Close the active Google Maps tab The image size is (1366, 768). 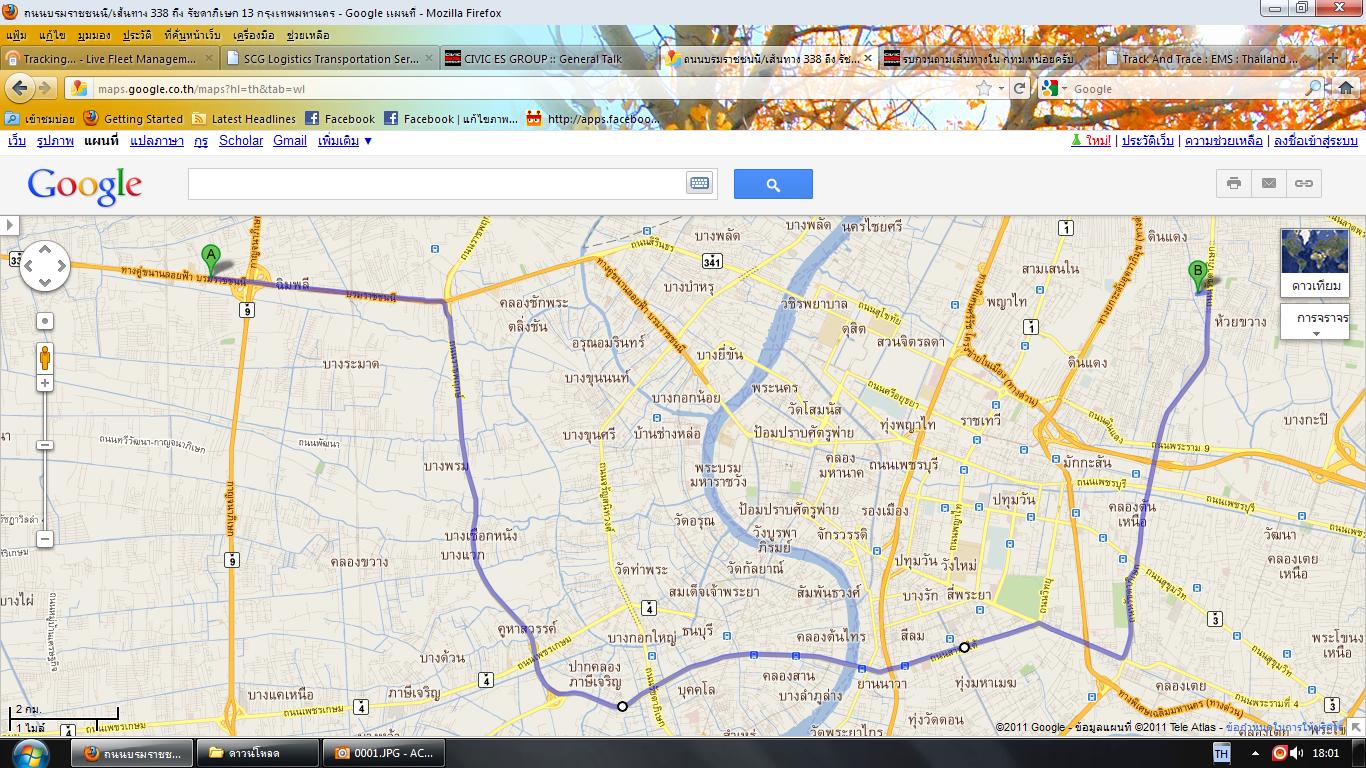pyautogui.click(x=867, y=59)
